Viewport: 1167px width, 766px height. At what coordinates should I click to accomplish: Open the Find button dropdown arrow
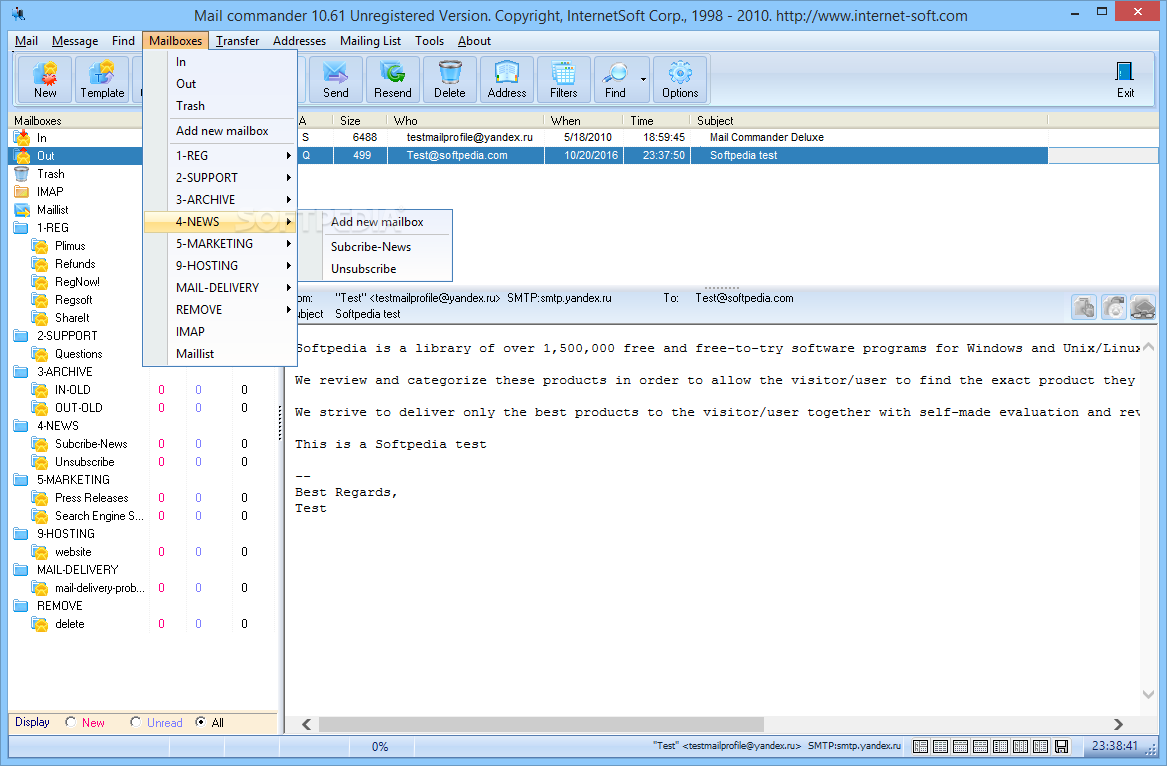point(643,79)
